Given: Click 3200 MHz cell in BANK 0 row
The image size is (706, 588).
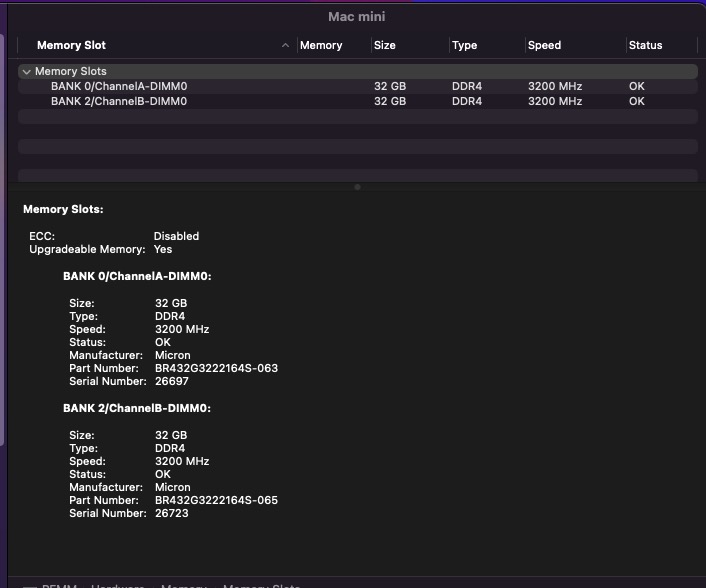Looking at the screenshot, I should (555, 86).
